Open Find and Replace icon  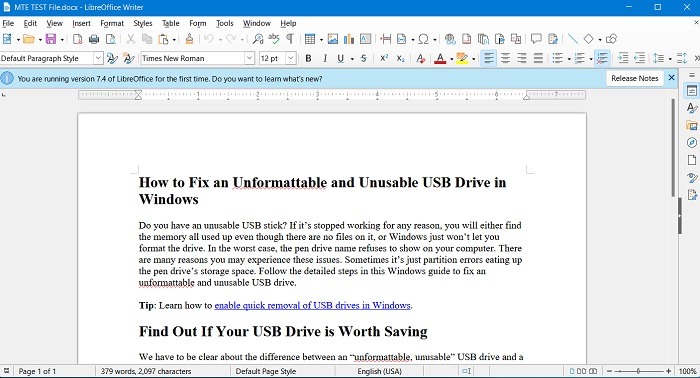pos(258,39)
